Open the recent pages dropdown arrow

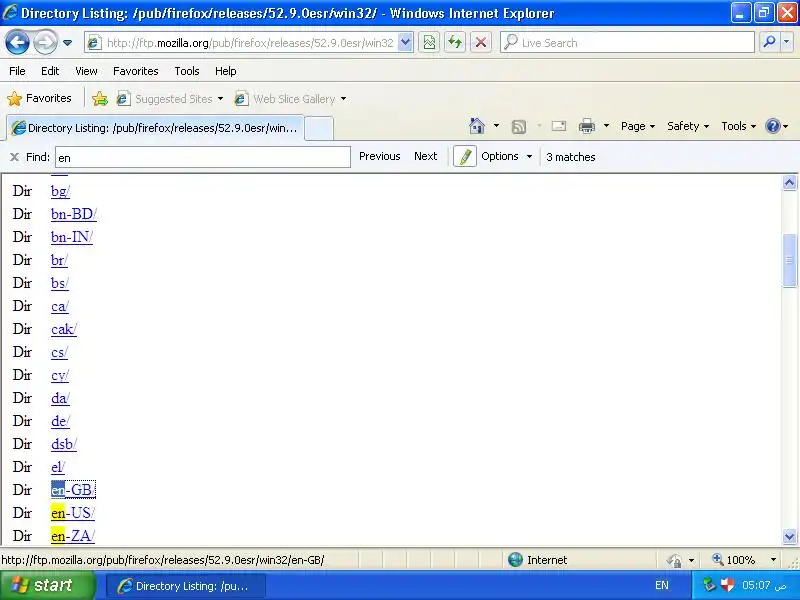pyautogui.click(x=67, y=43)
